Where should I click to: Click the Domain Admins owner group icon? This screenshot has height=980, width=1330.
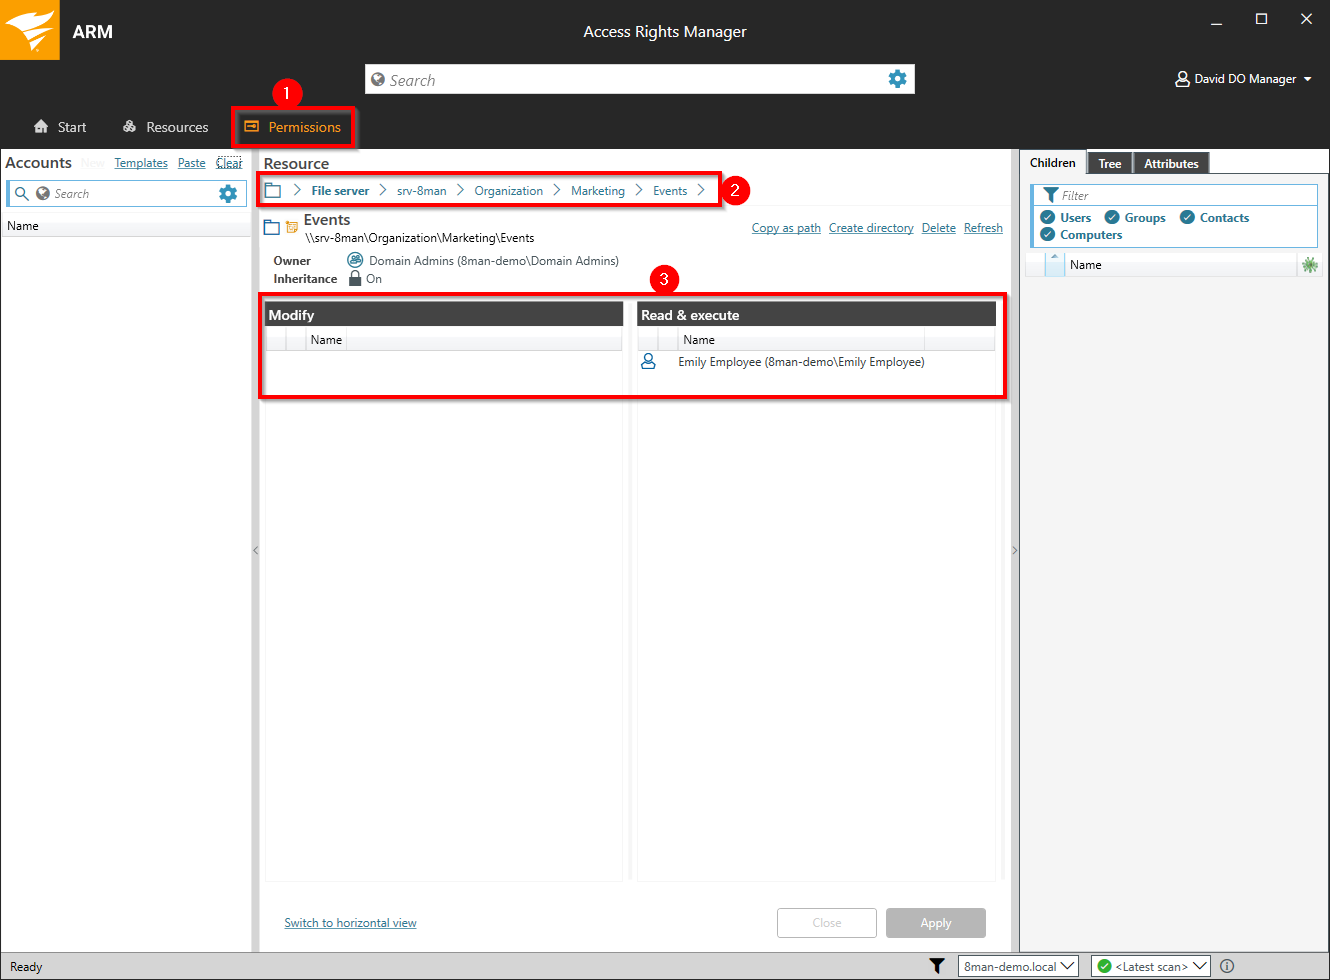[x=355, y=261]
